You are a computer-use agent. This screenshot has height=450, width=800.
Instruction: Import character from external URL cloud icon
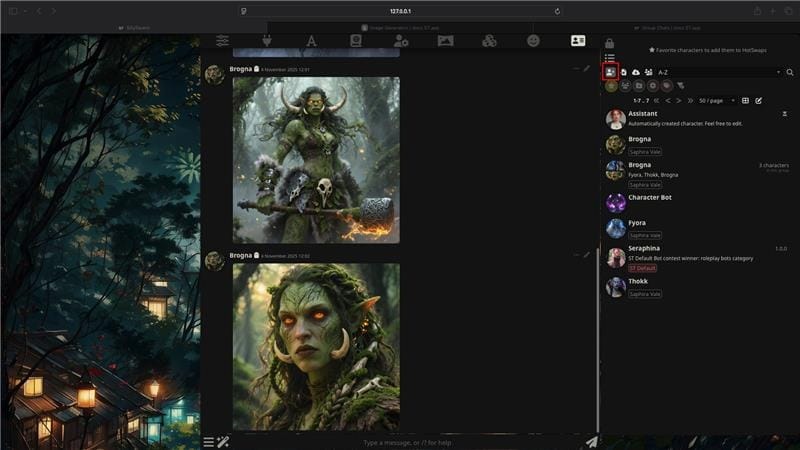pos(635,72)
